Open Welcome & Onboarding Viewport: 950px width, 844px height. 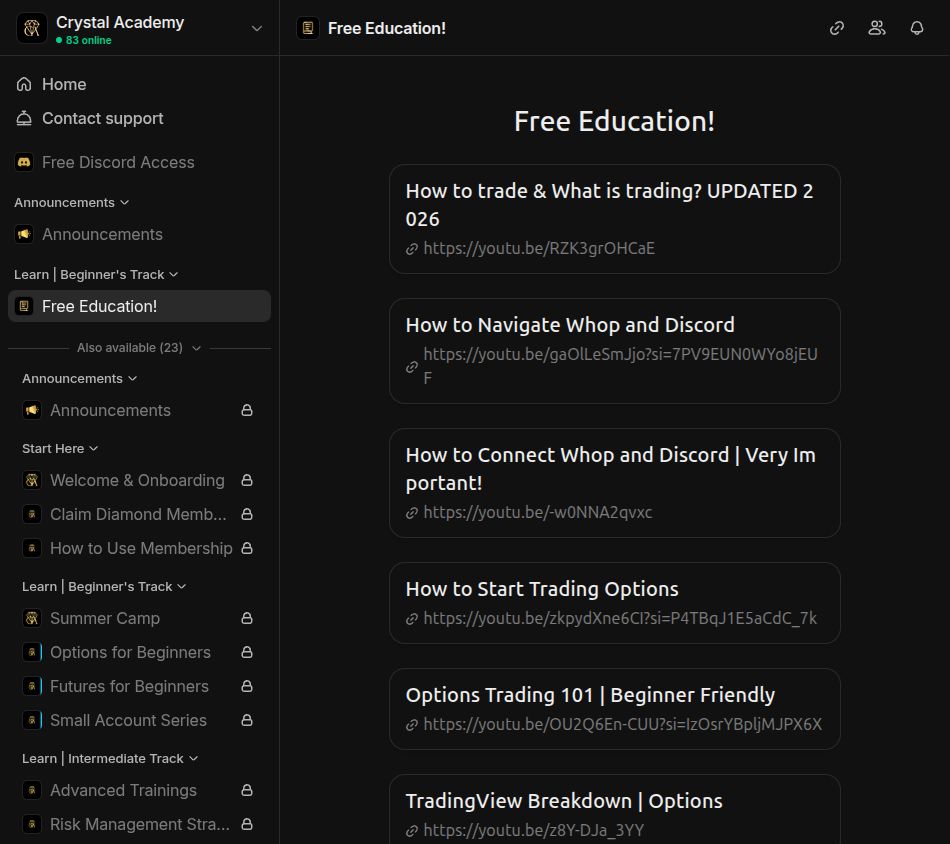coord(139,480)
